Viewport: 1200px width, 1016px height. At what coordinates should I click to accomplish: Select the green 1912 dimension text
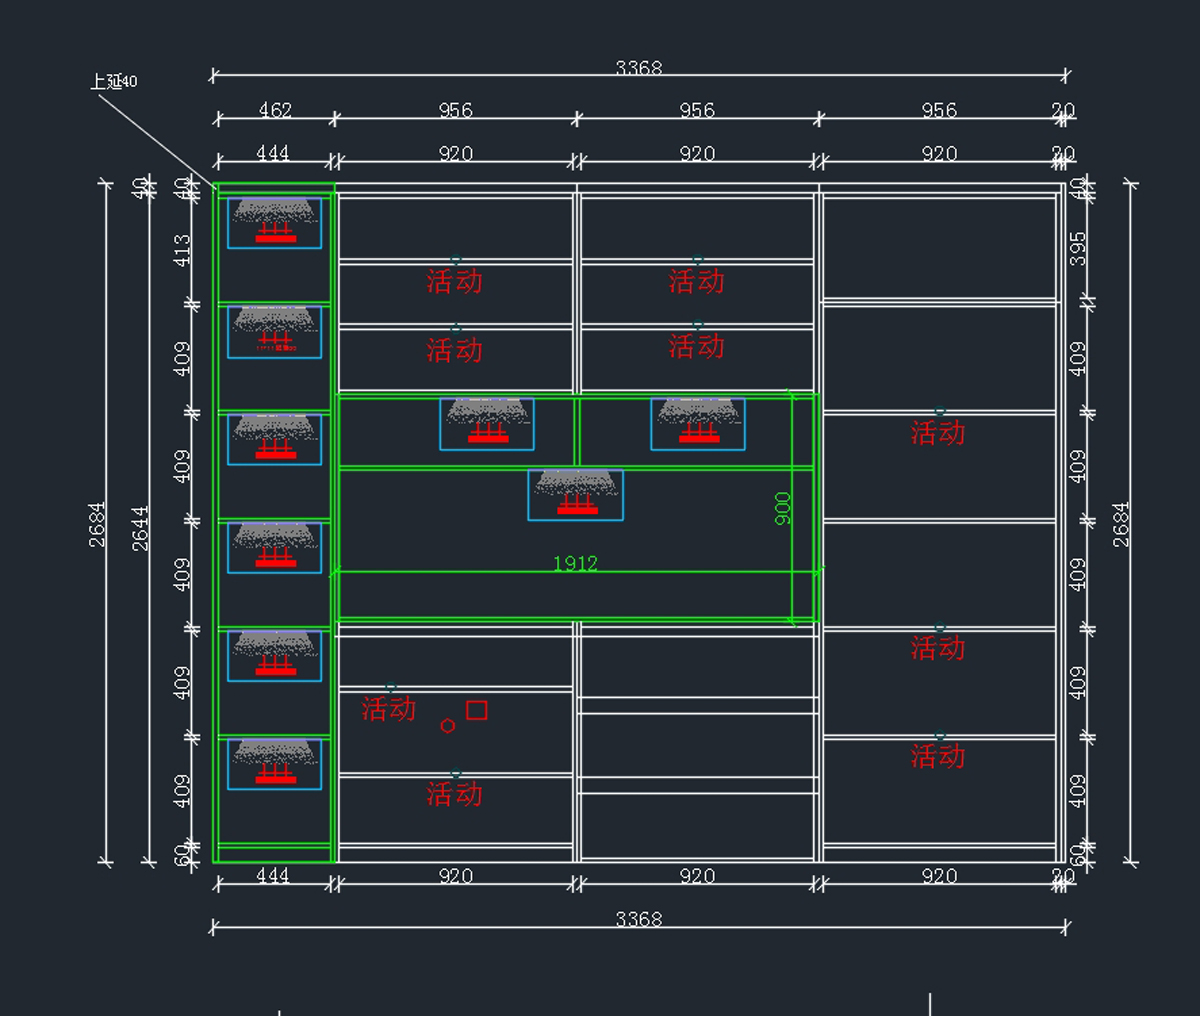(575, 564)
